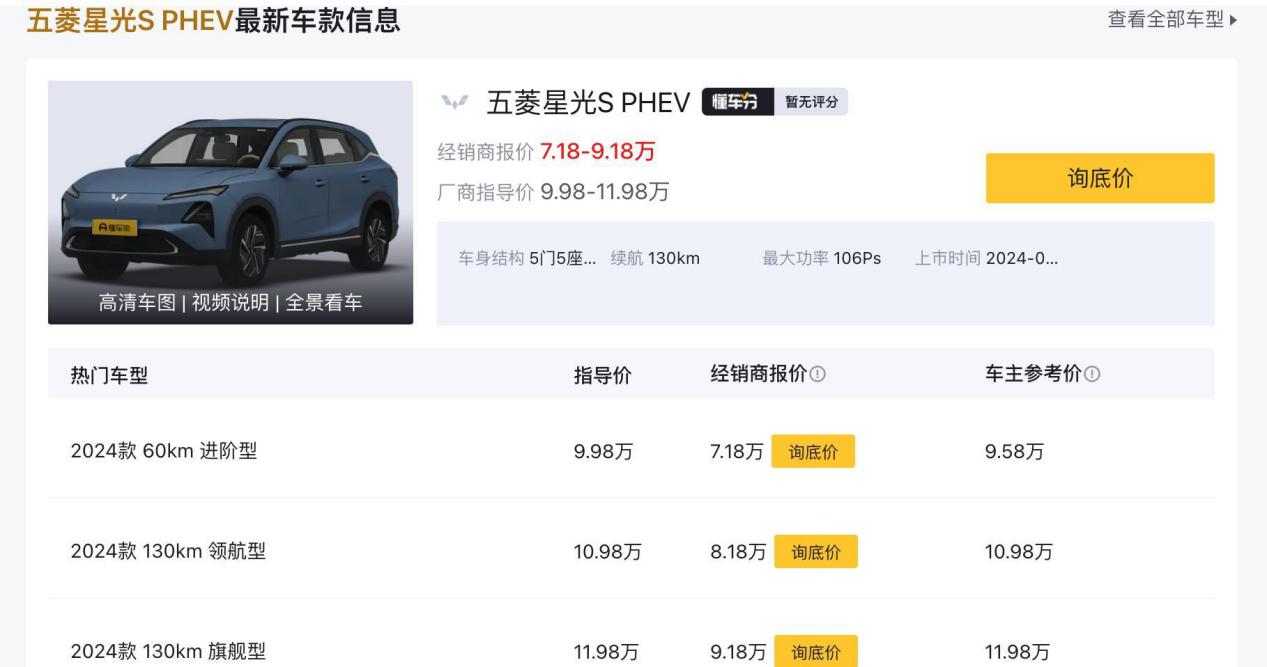Click 询底价 for 130km 旗舰型
1267x667 pixels.
pyautogui.click(x=816, y=653)
